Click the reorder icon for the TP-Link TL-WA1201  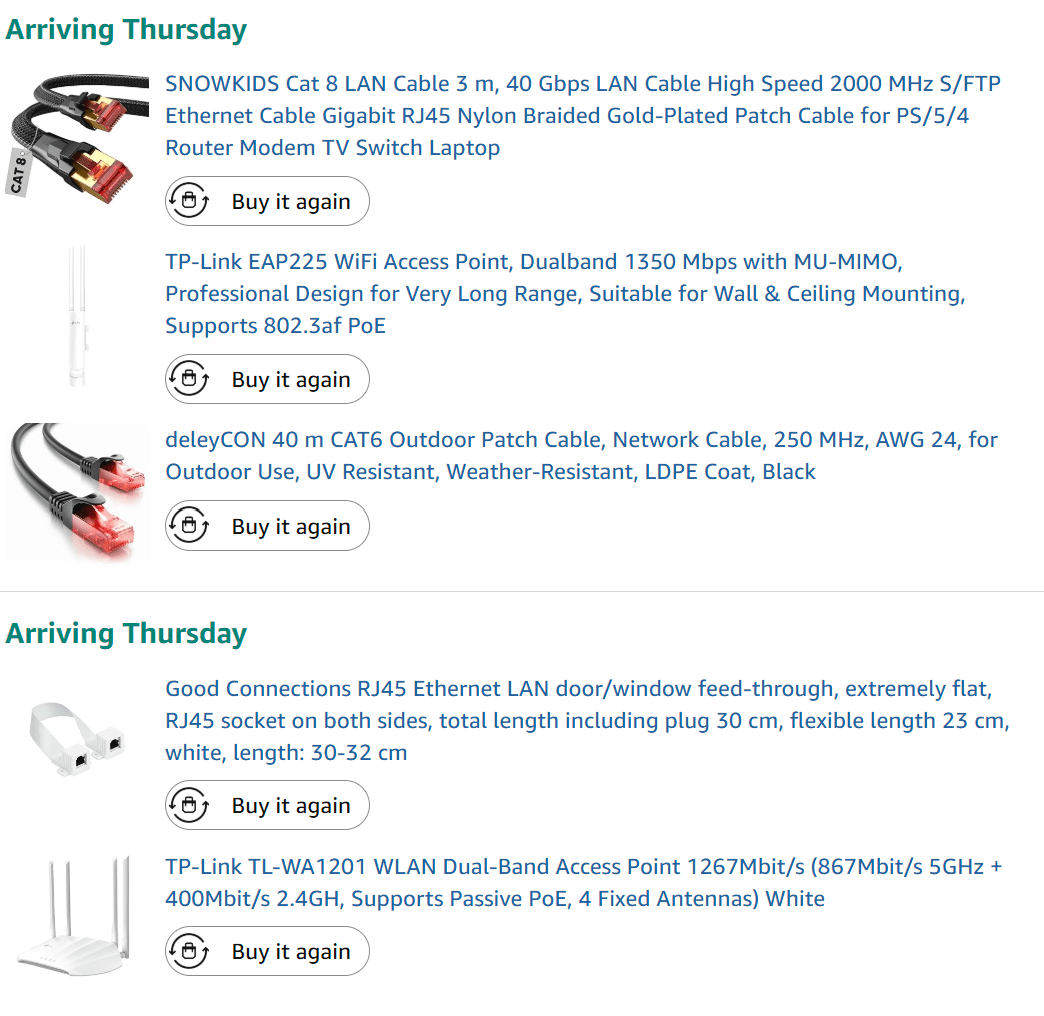point(189,951)
